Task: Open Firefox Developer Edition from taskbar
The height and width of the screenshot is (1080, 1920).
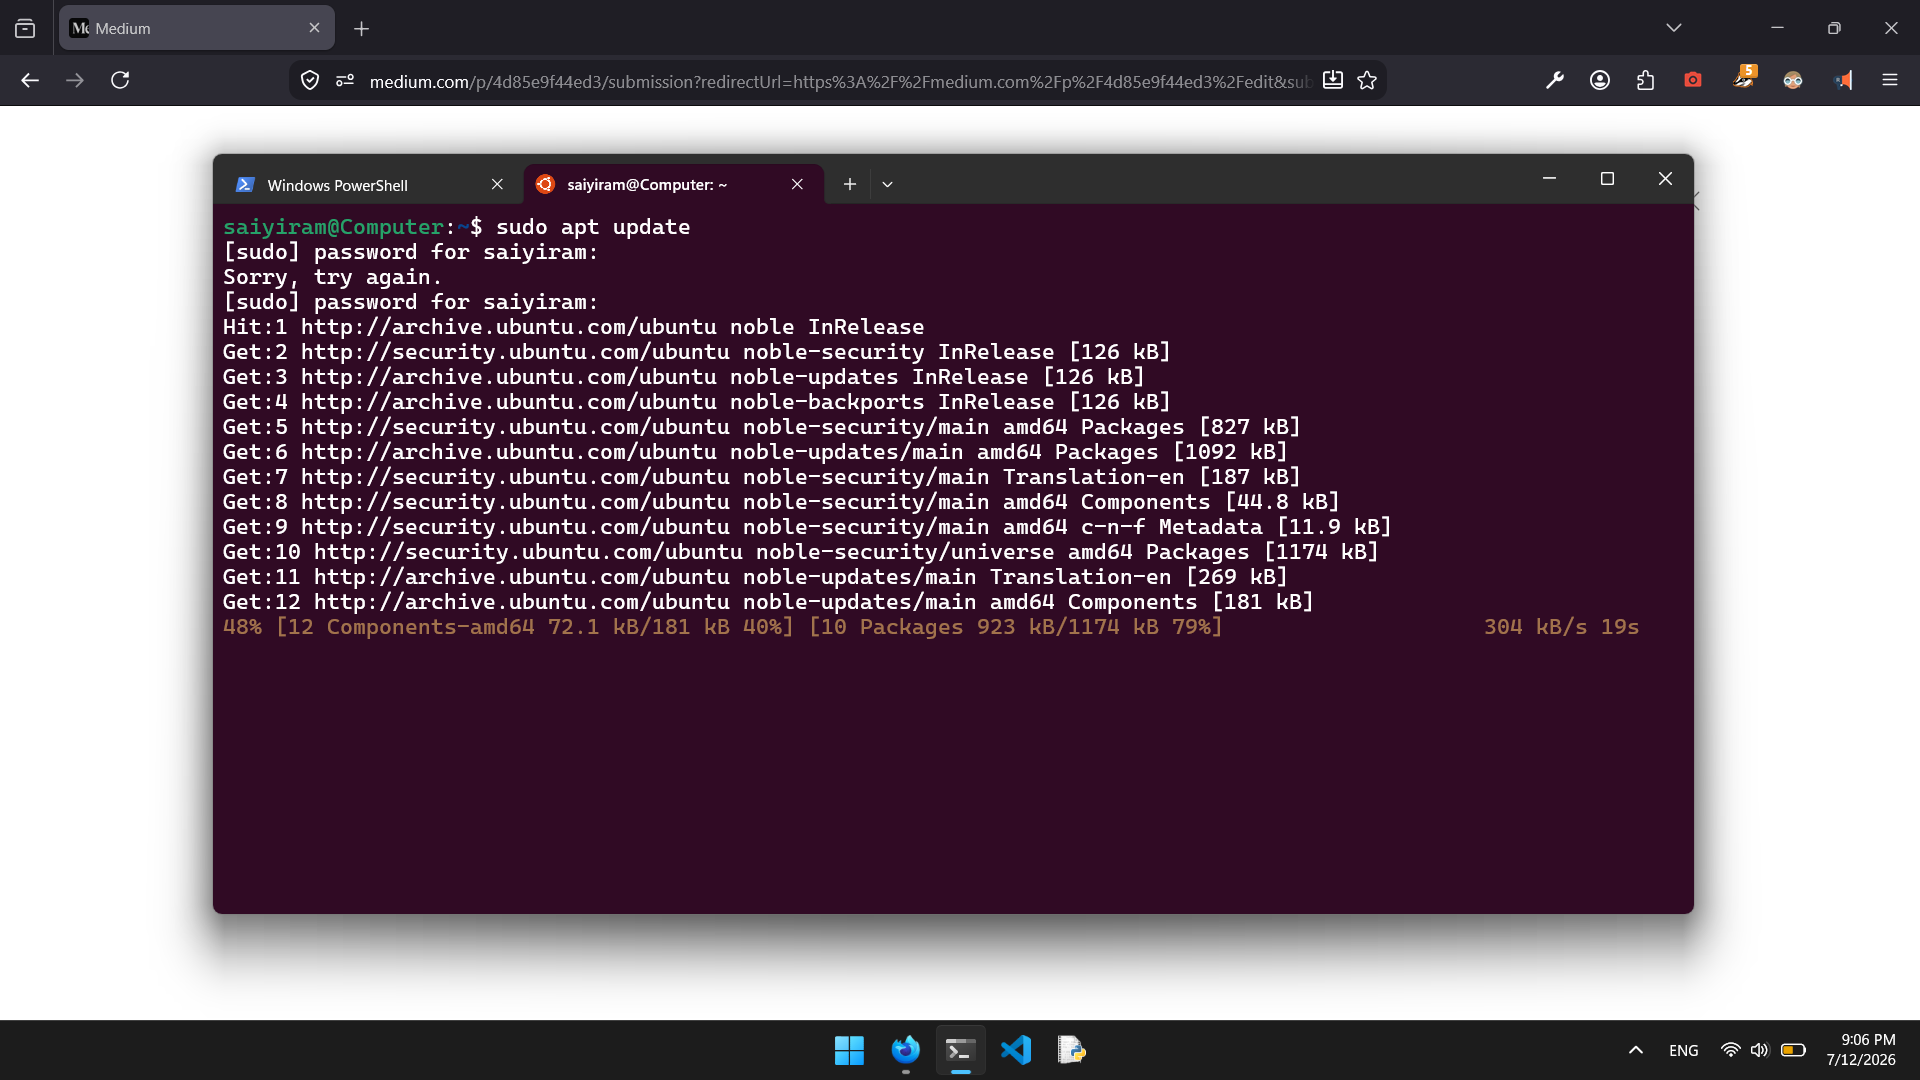Action: coord(905,1050)
